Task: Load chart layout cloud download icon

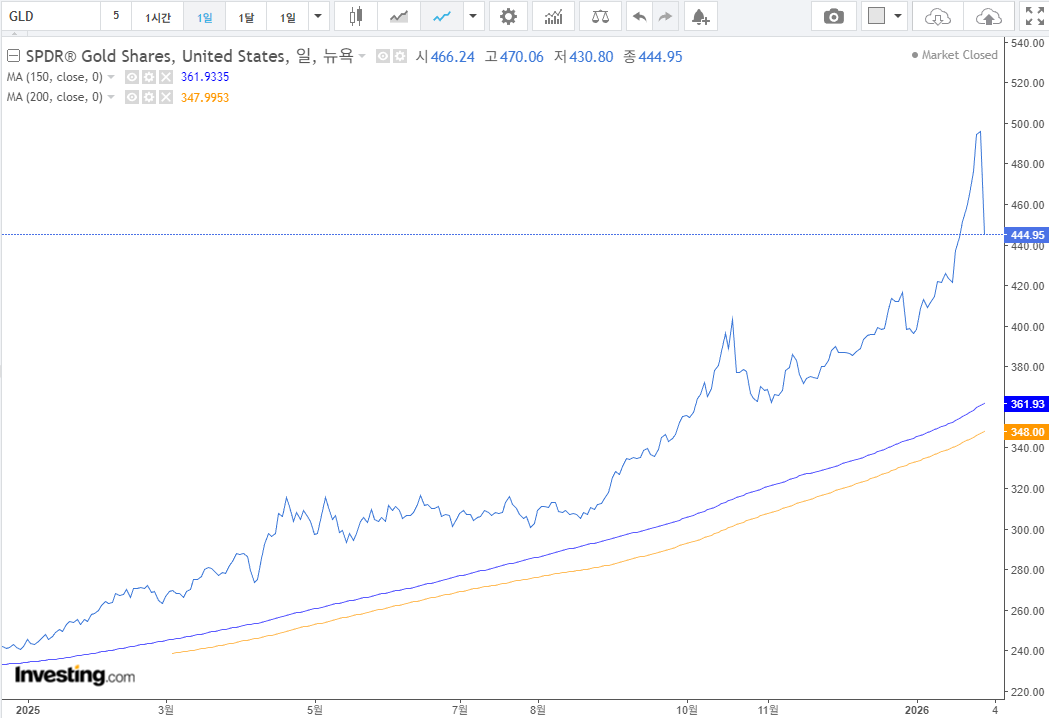Action: 938,17
